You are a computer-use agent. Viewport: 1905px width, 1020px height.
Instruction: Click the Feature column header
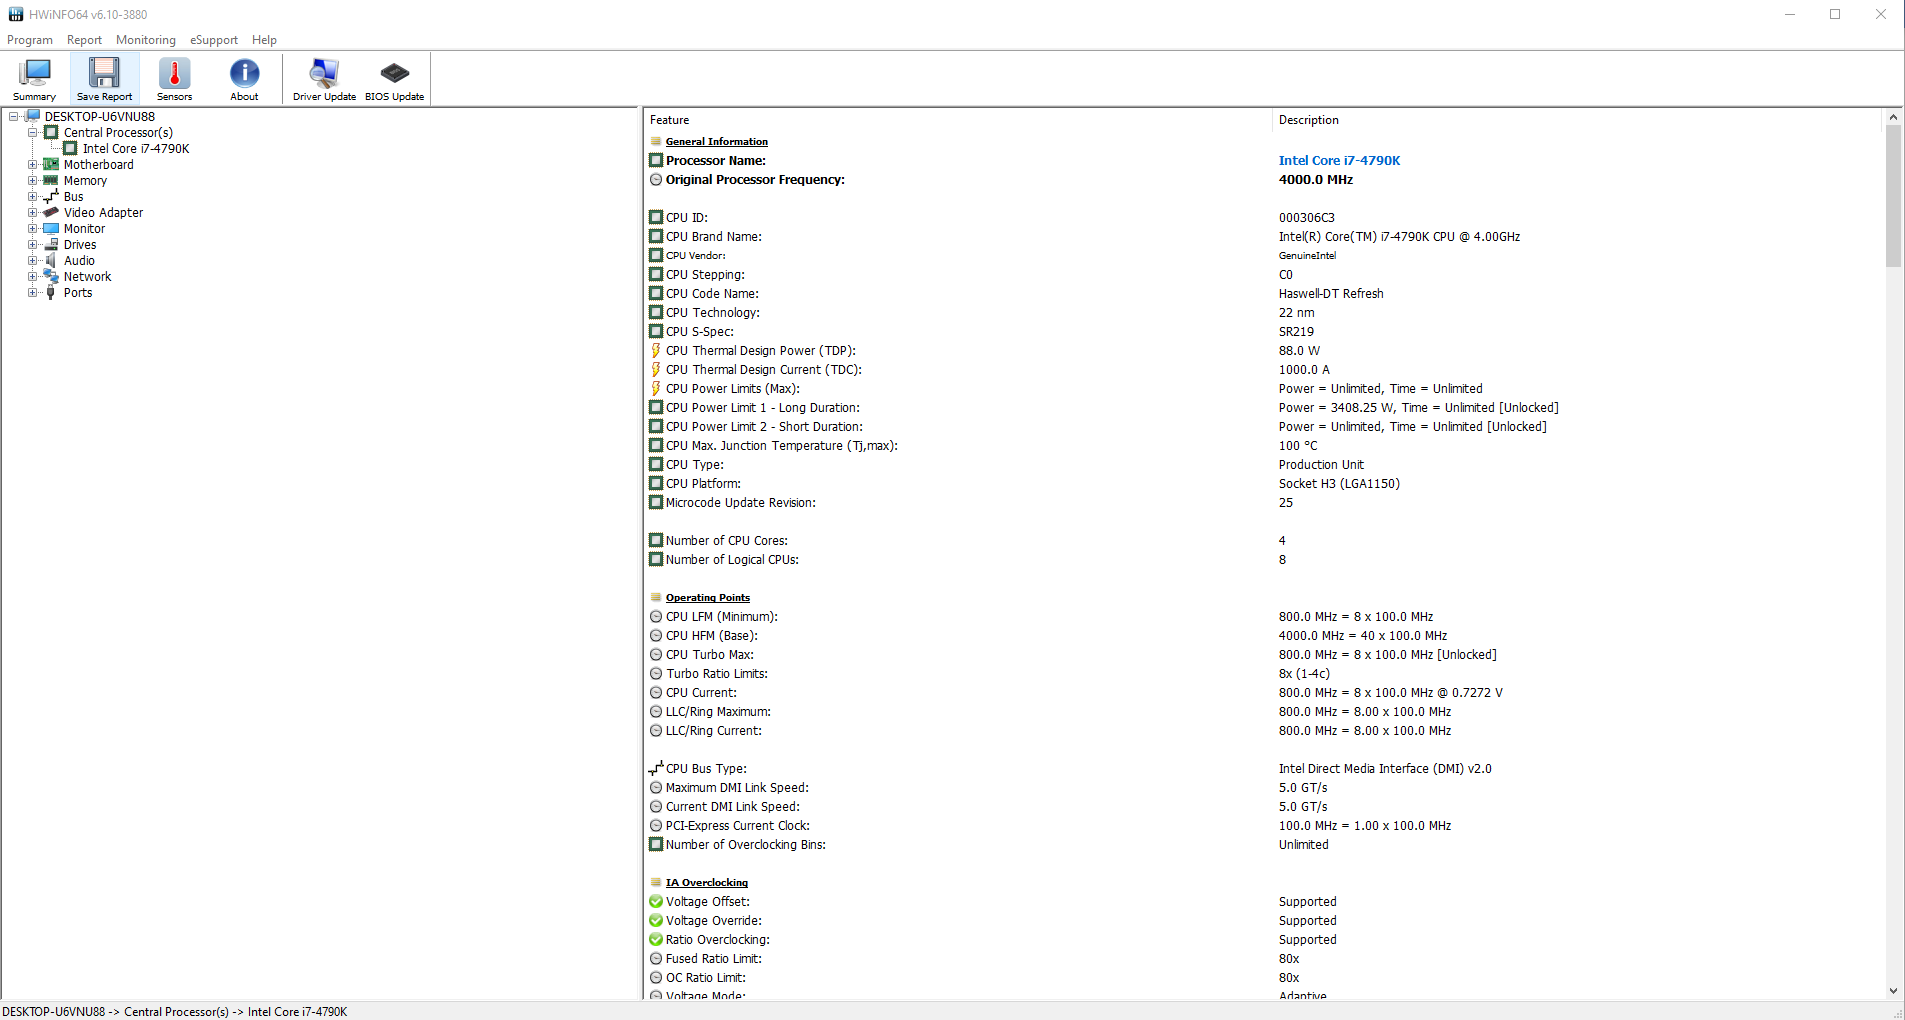click(x=957, y=120)
